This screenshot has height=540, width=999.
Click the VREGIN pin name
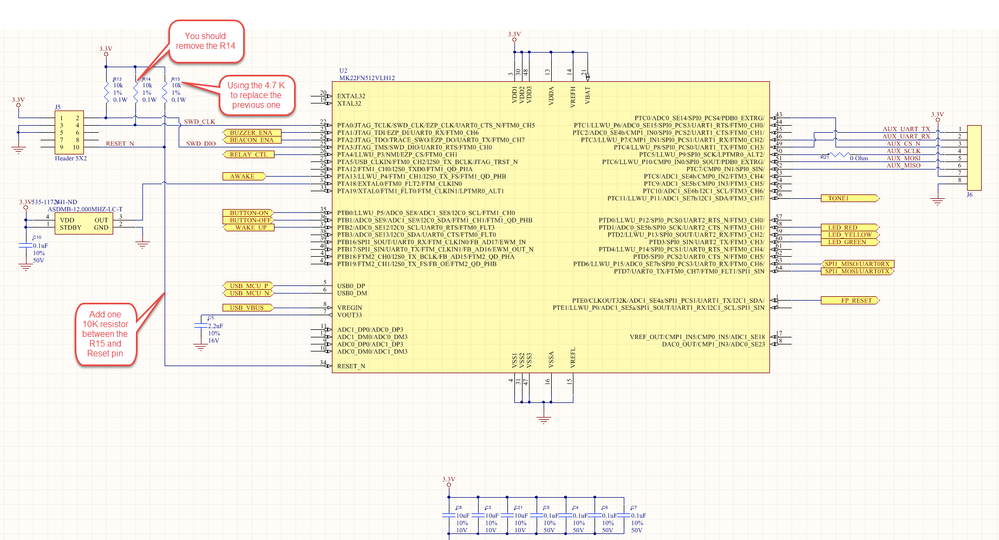[350, 308]
